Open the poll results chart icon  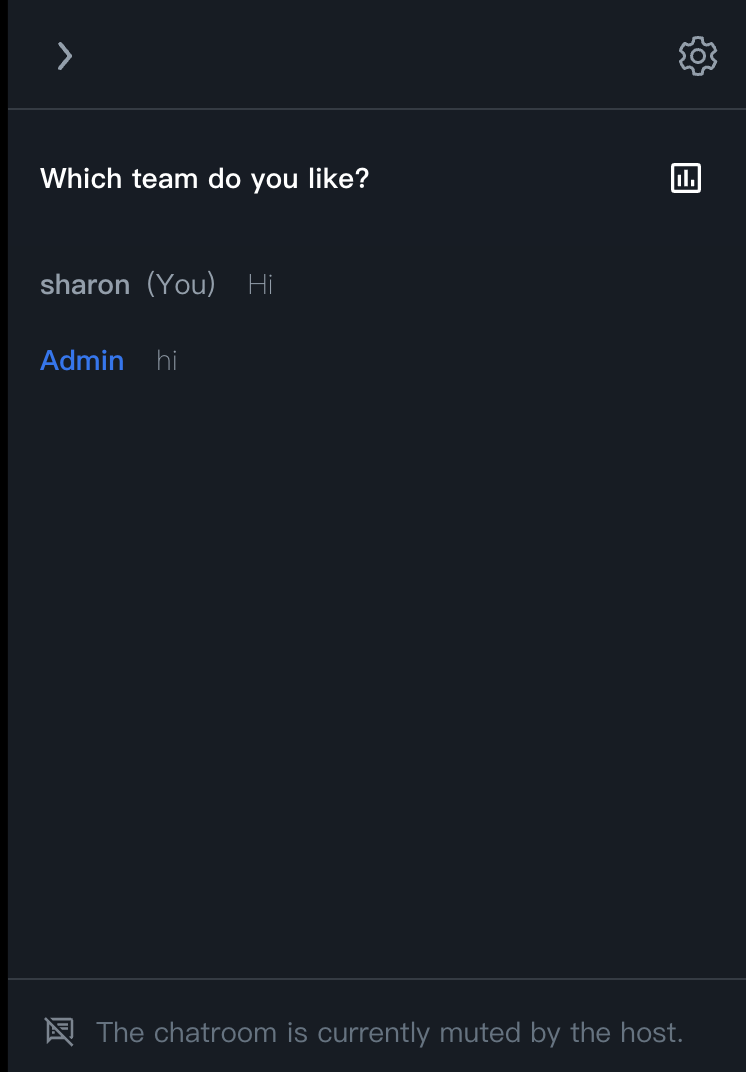click(686, 178)
